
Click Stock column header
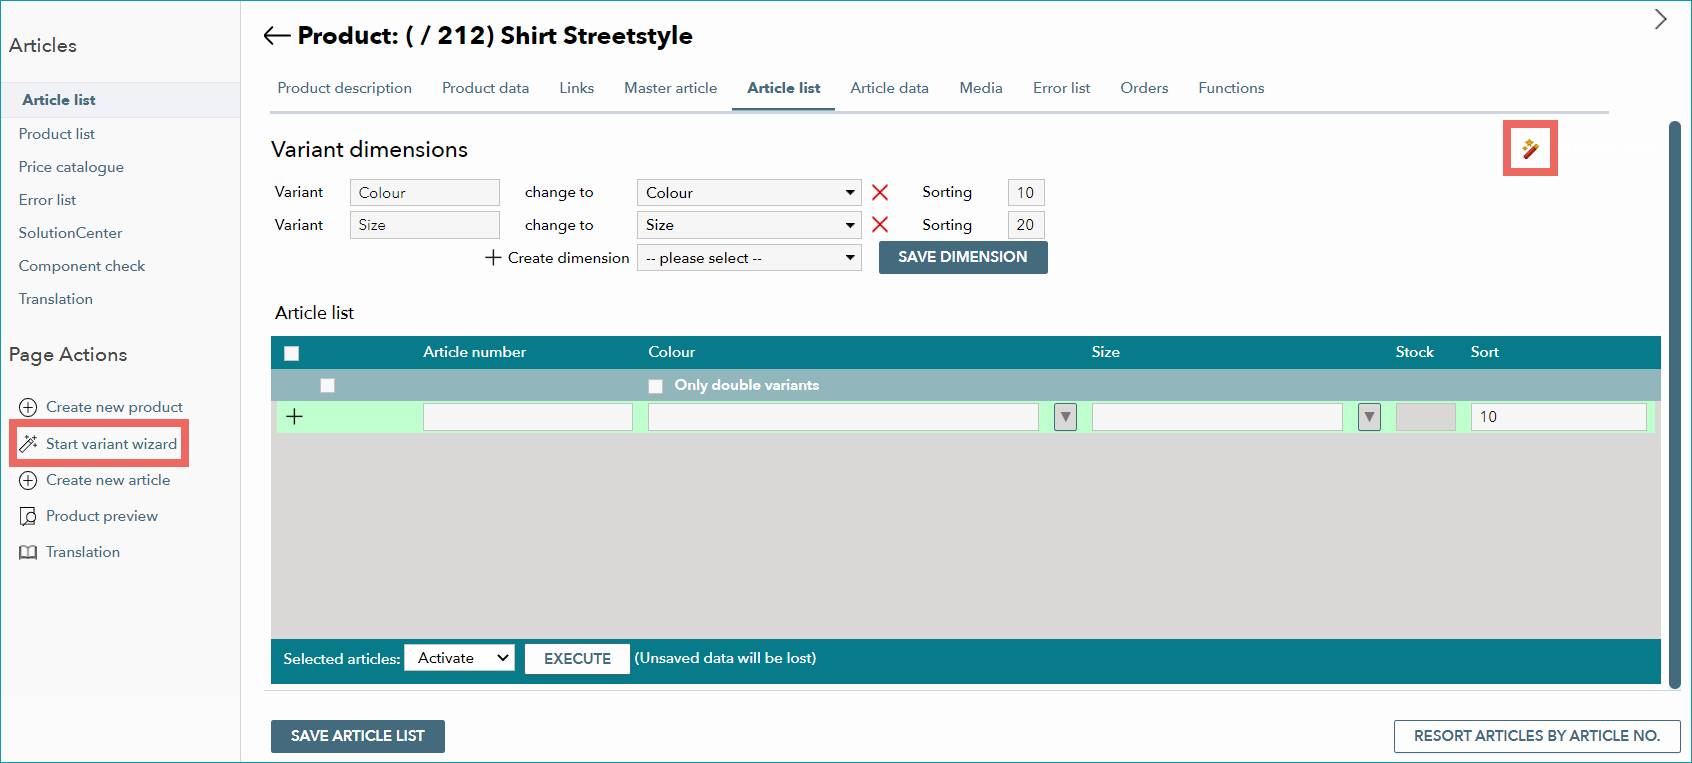[x=1414, y=352]
